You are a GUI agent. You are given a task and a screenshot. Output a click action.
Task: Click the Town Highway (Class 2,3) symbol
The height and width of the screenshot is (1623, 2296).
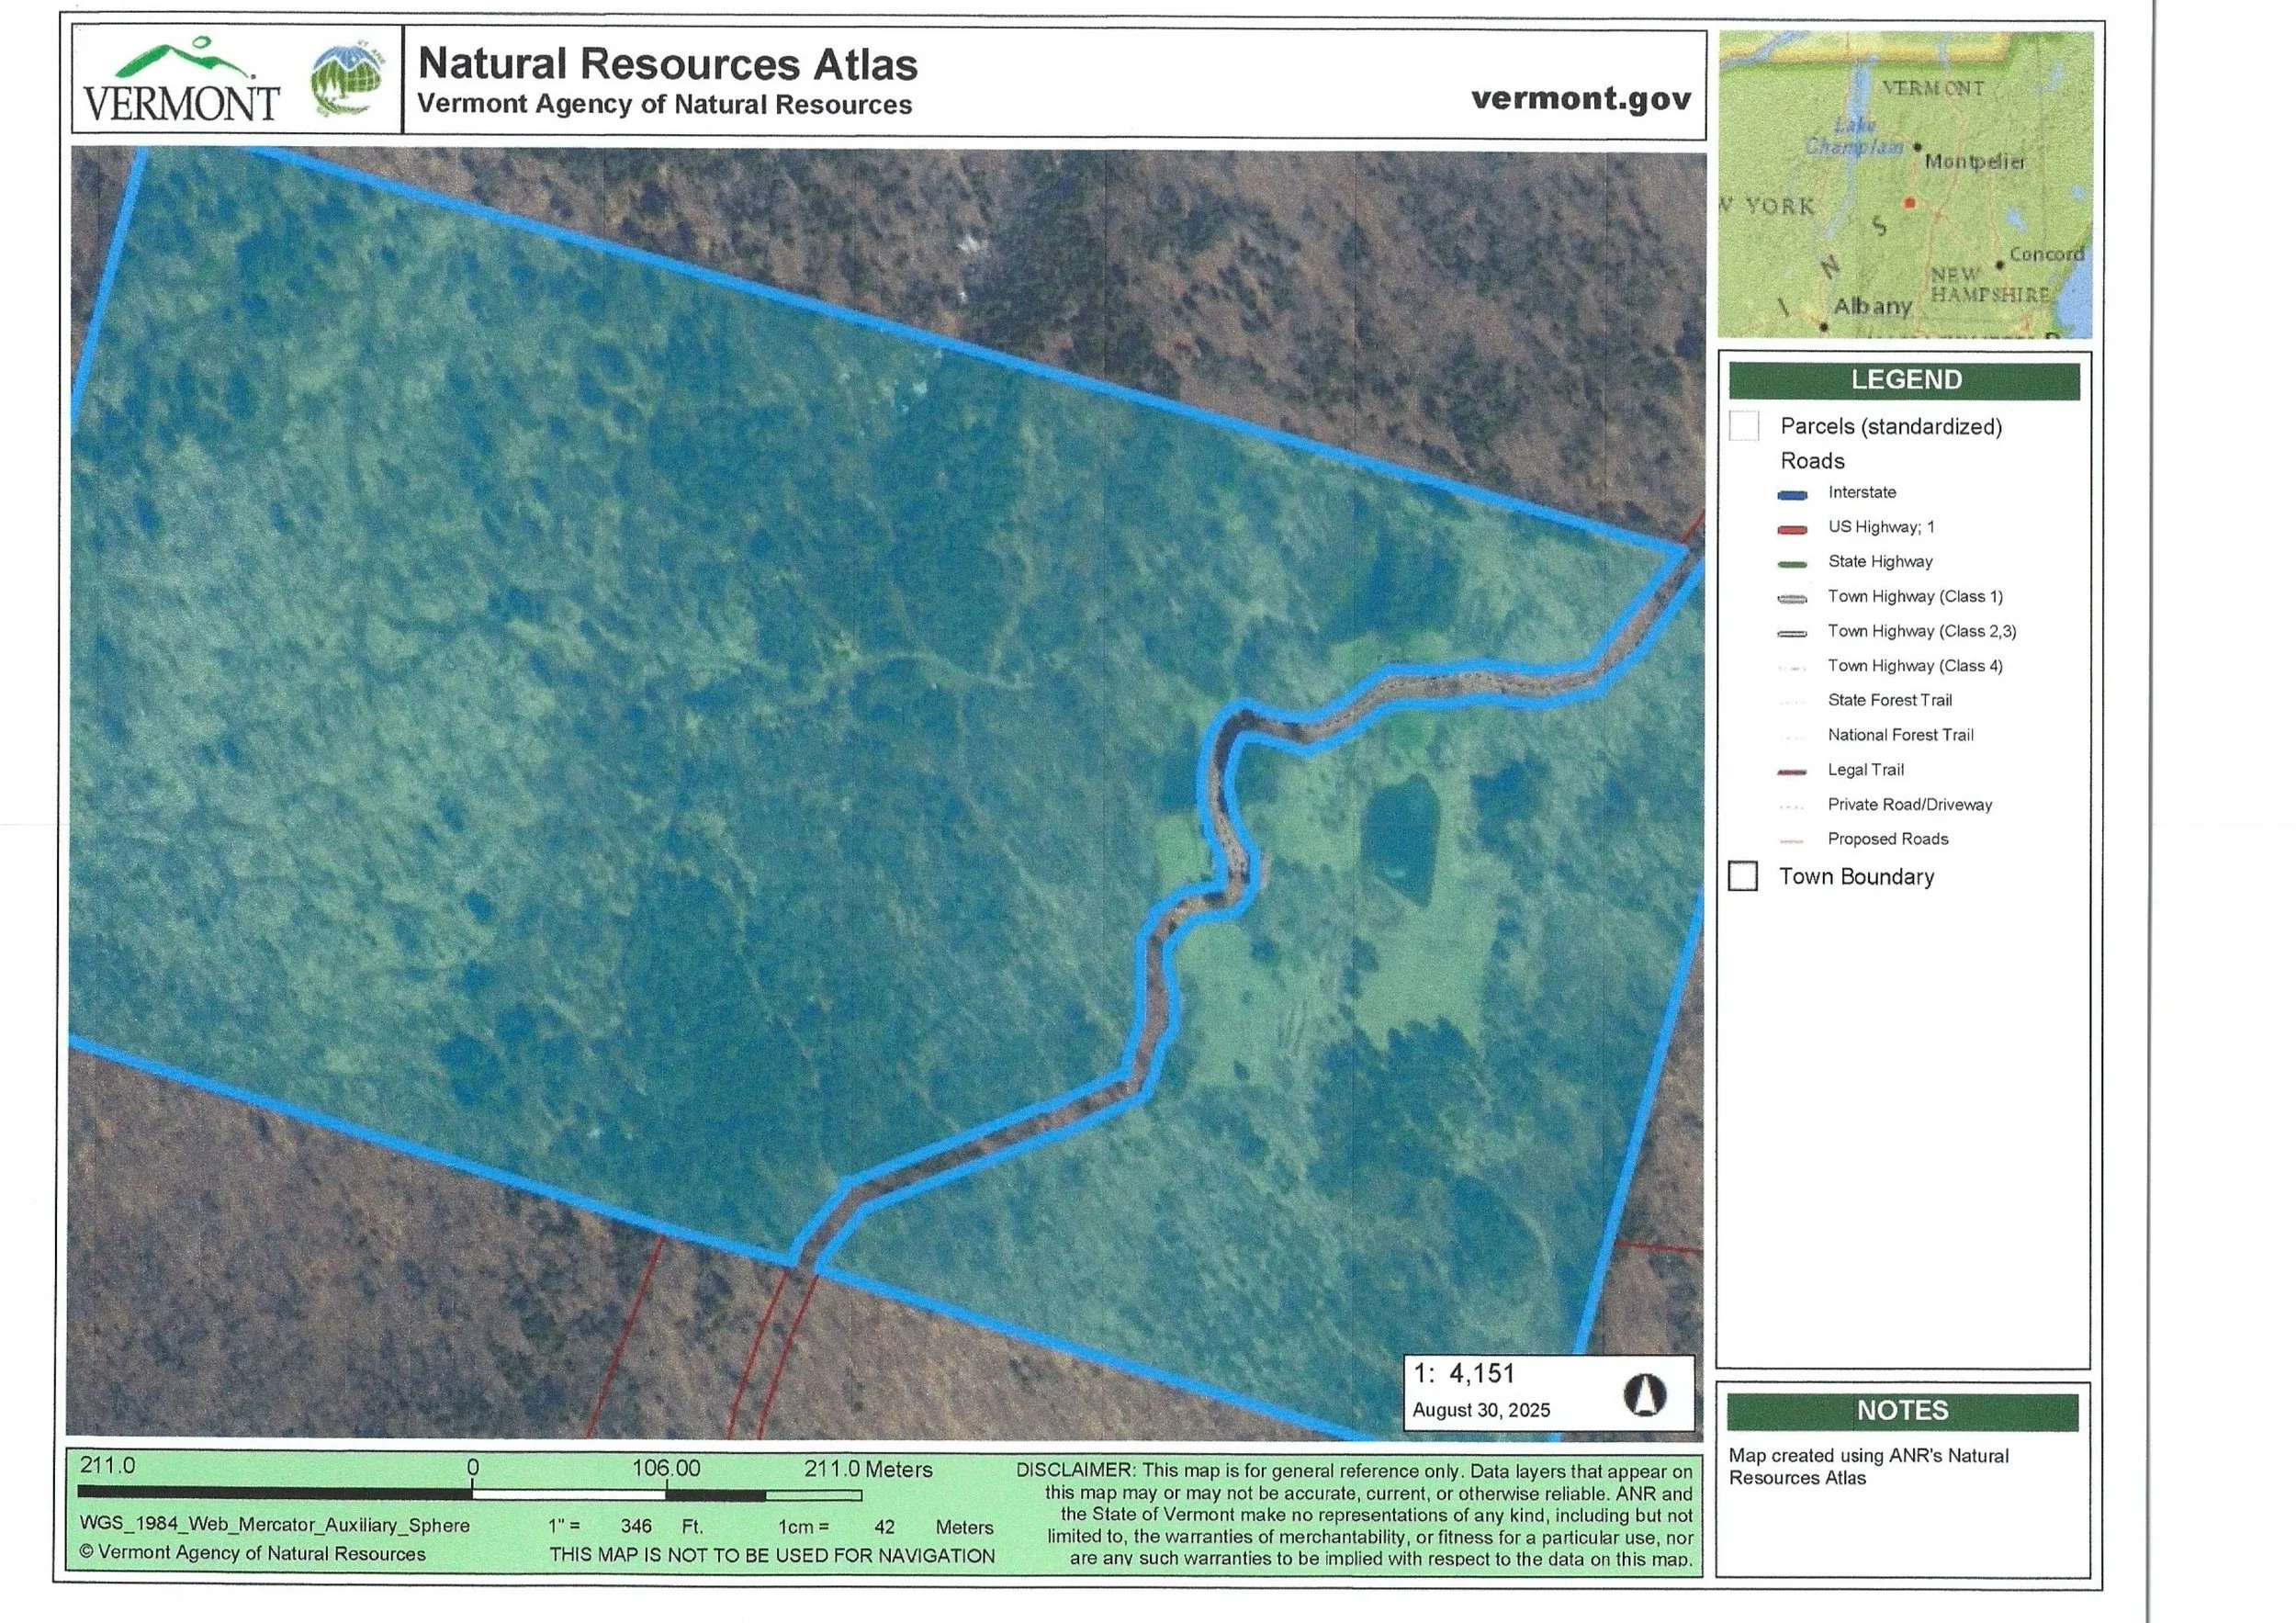pyautogui.click(x=1792, y=633)
